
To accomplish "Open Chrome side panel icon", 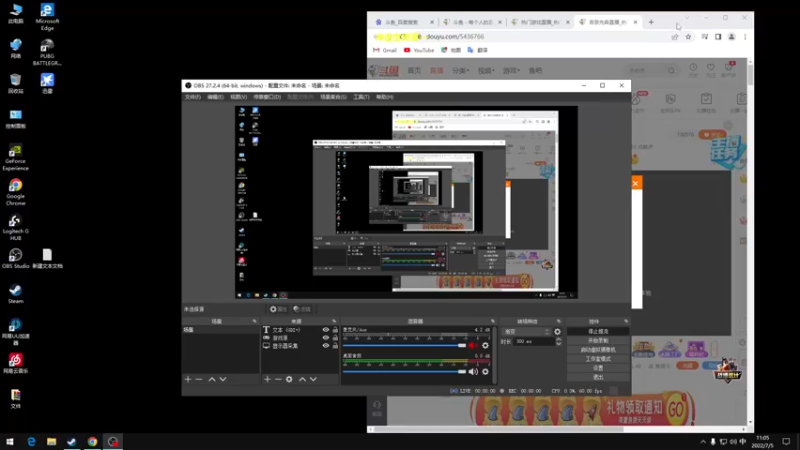I will coord(718,37).
